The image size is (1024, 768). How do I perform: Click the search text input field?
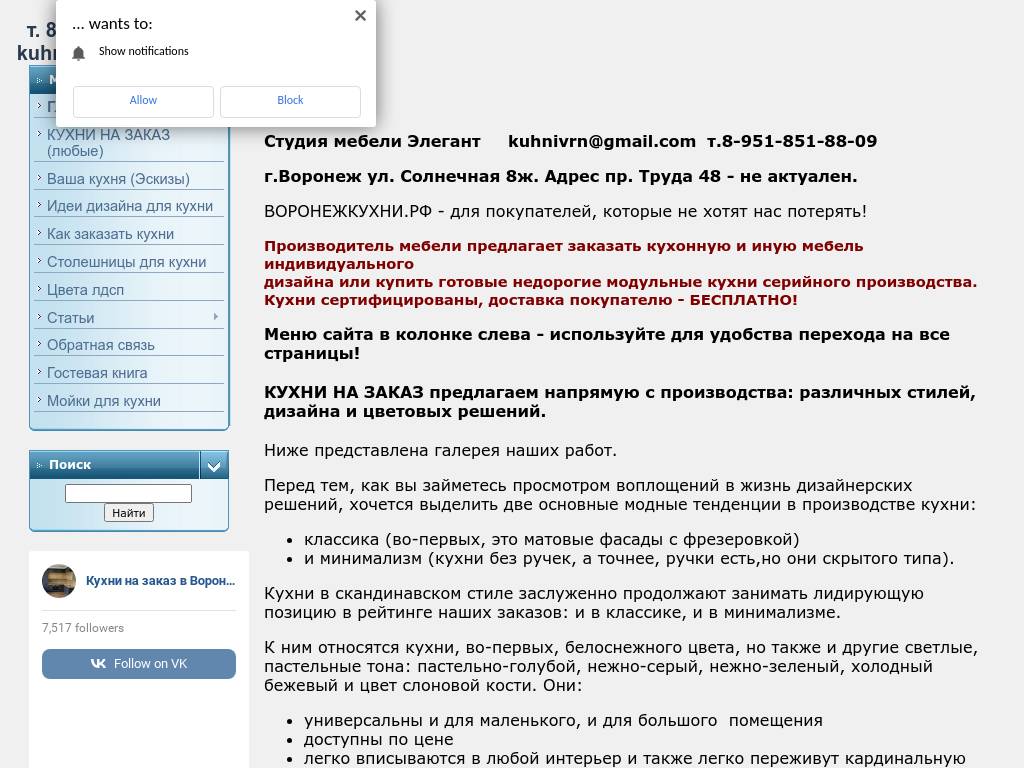tap(128, 493)
